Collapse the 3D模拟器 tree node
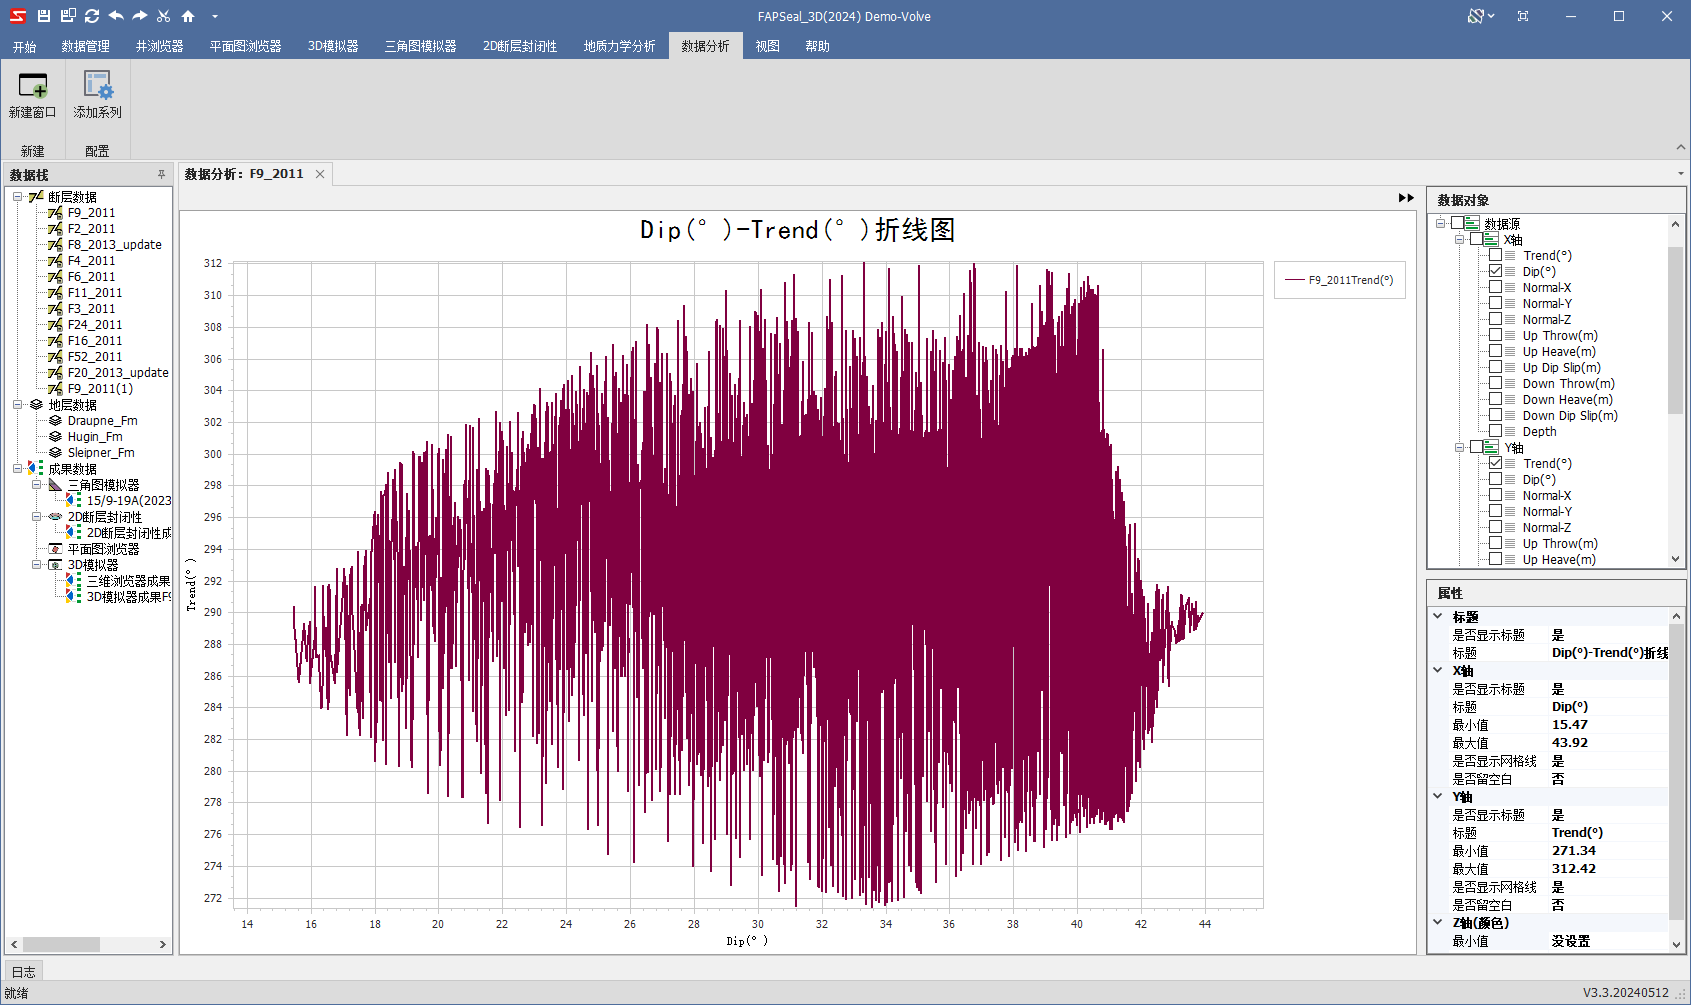Image resolution: width=1691 pixels, height=1005 pixels. [36, 565]
